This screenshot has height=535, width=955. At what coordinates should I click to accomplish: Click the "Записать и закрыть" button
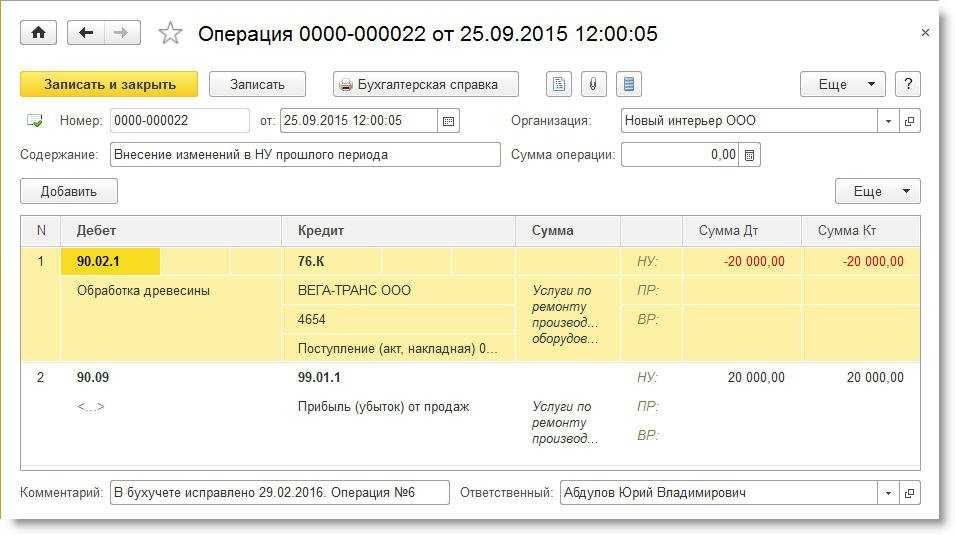(109, 84)
